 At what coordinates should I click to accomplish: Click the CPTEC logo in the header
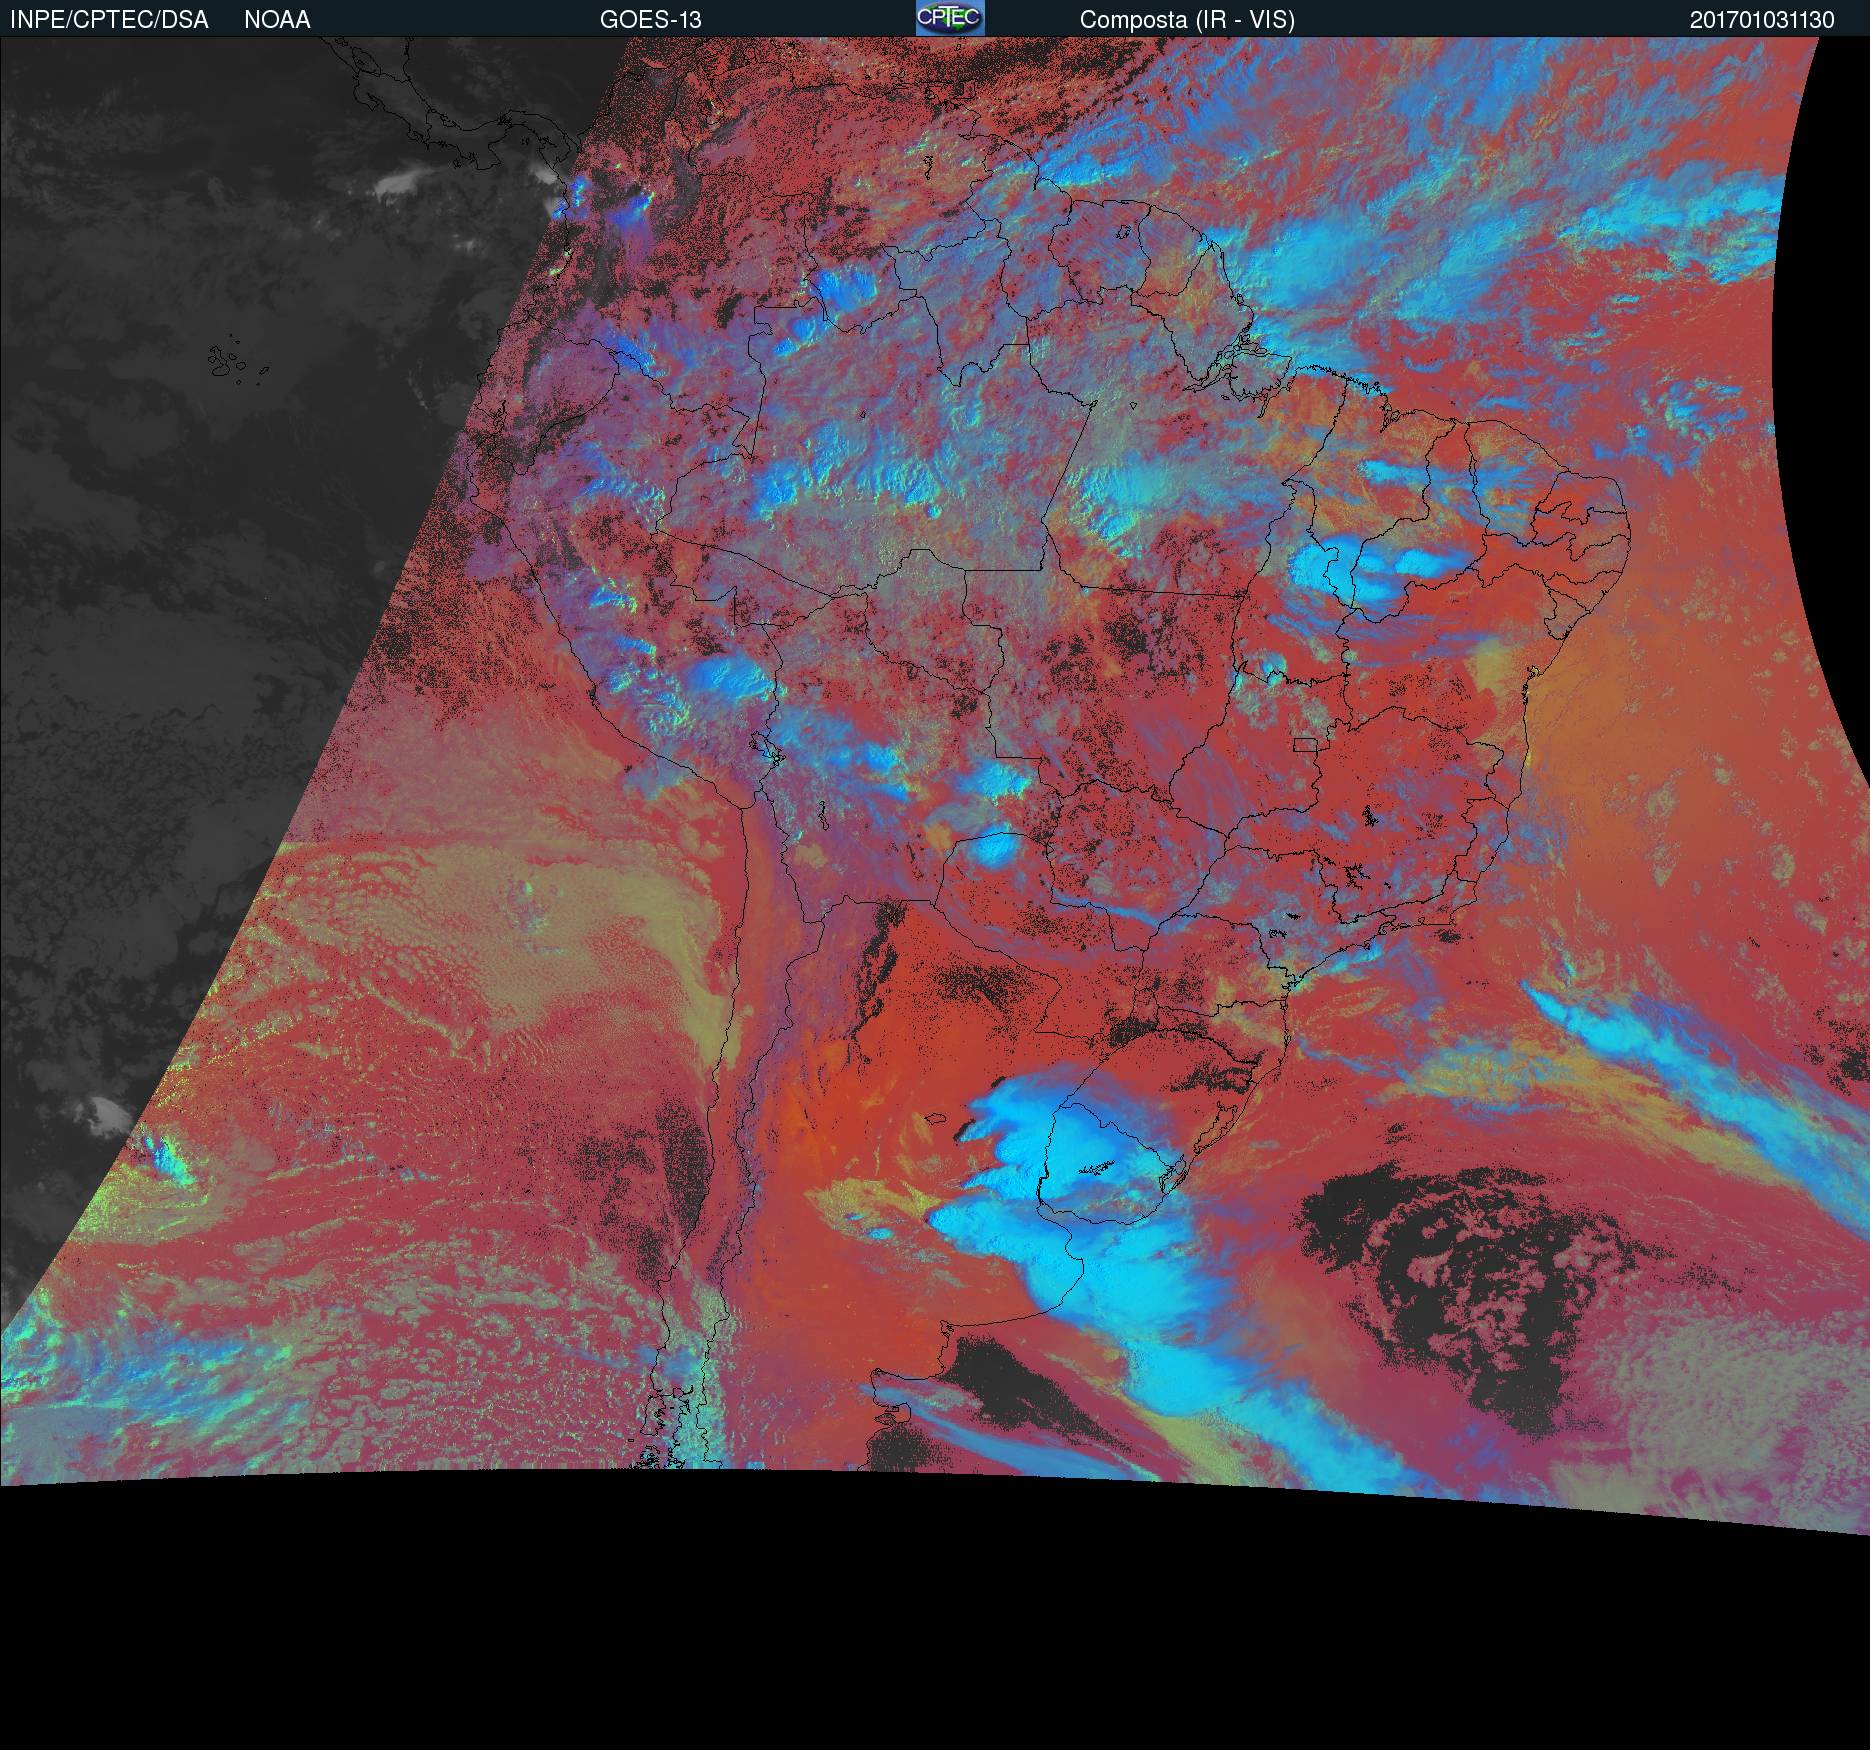point(950,18)
